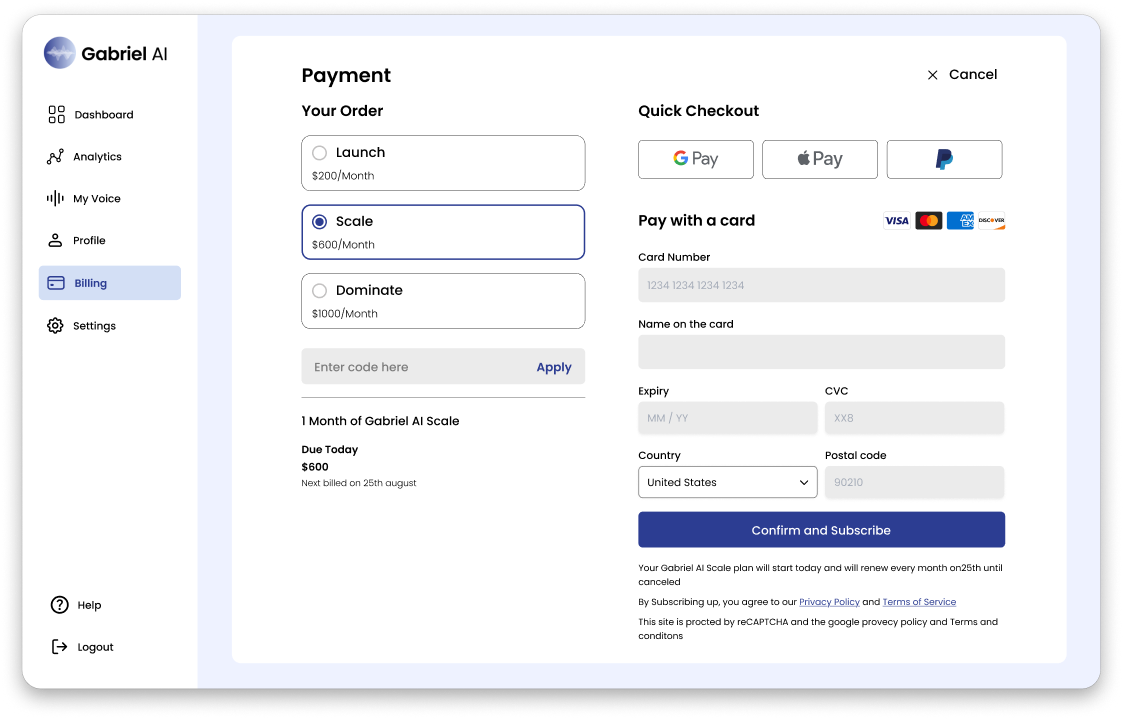1123x719 pixels.
Task: Click the Help question mark icon
Action: [x=59, y=605]
